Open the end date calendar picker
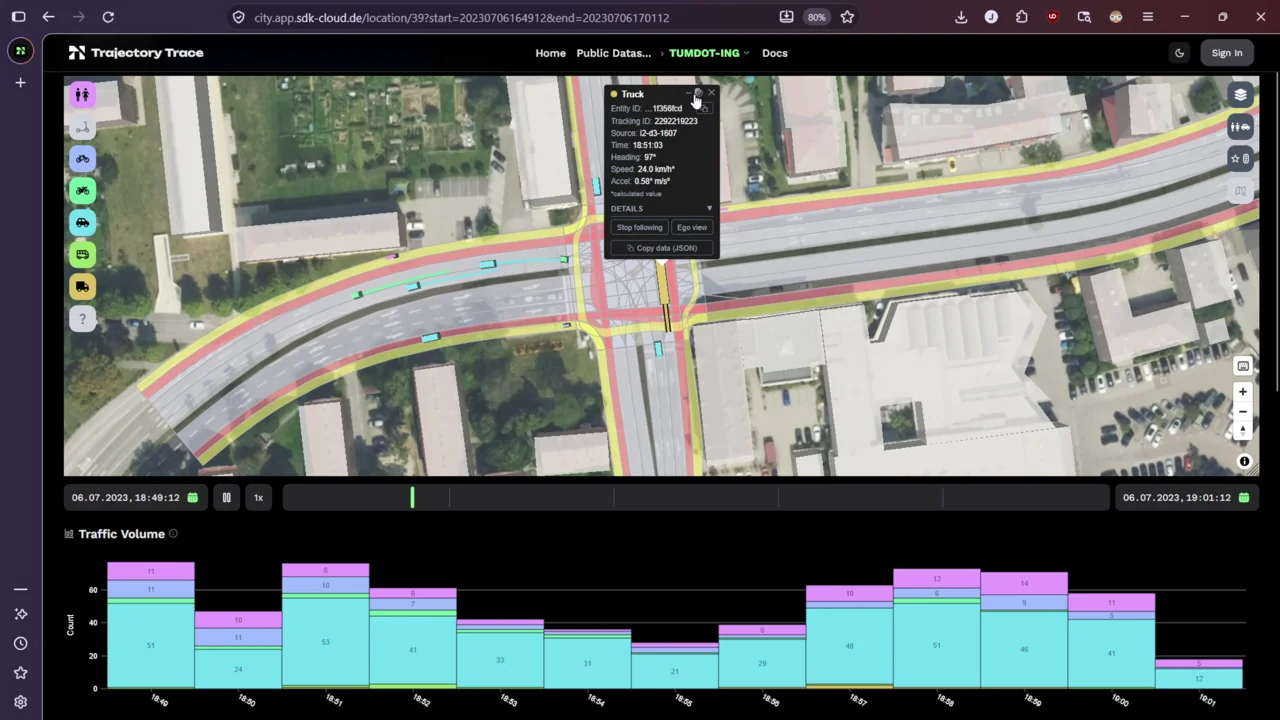 click(1243, 498)
